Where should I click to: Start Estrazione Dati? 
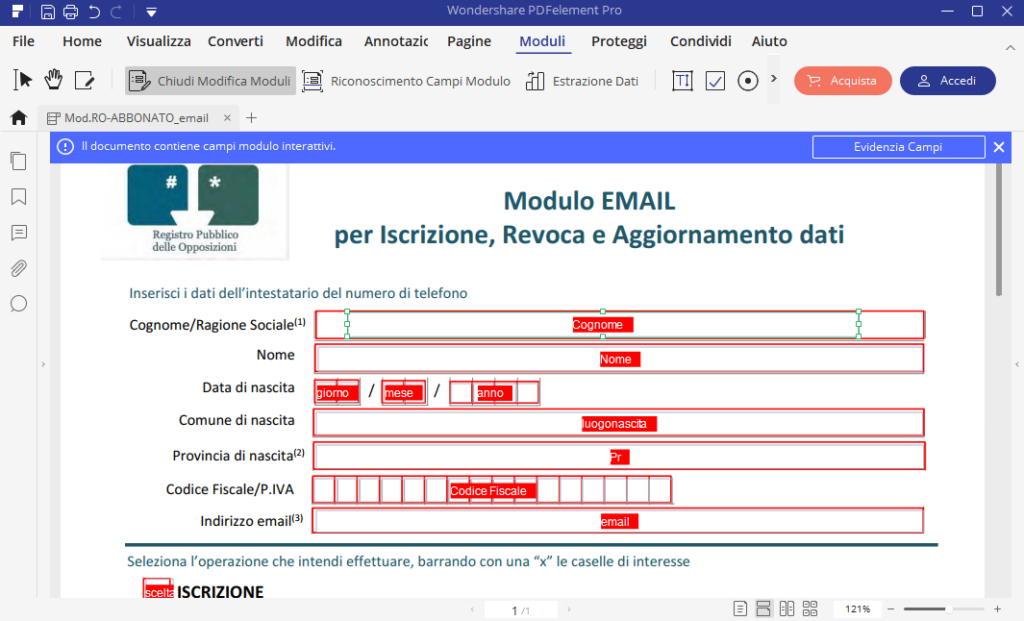583,81
